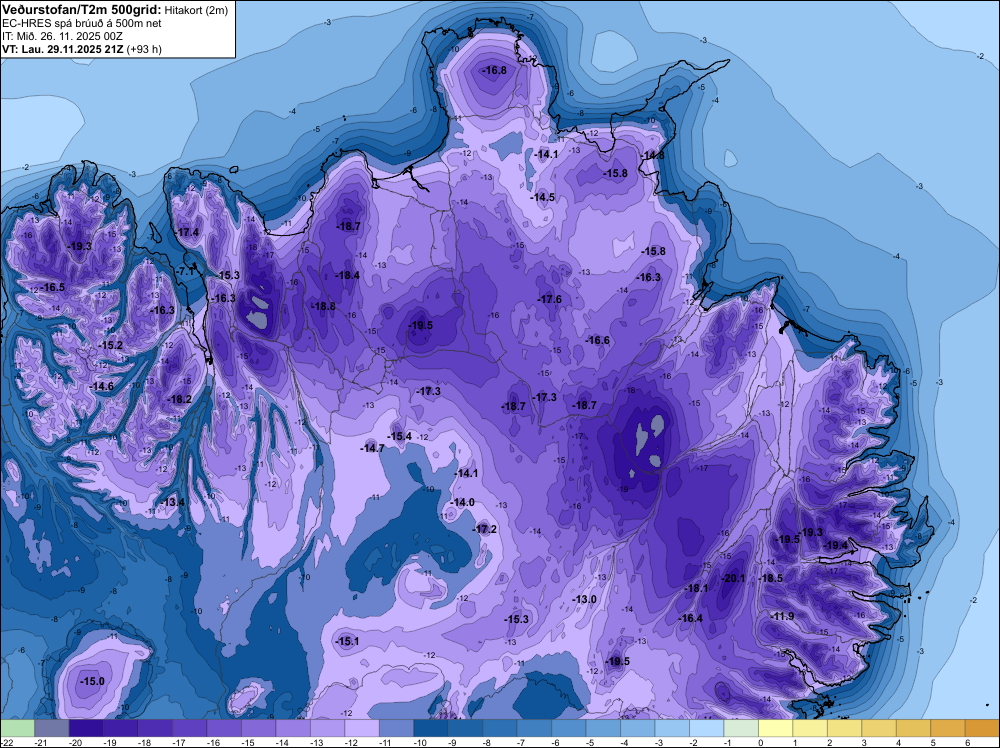Click the -14.5 temperature value
Viewport: 1000px width, 748px height.
coord(543,198)
